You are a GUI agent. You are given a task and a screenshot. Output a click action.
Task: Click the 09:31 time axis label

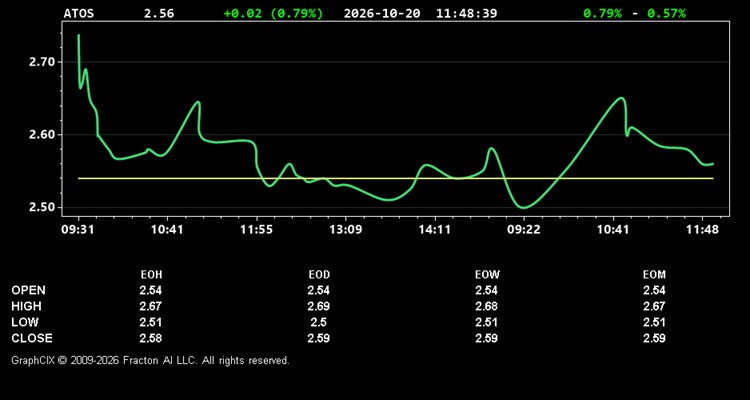(x=78, y=230)
